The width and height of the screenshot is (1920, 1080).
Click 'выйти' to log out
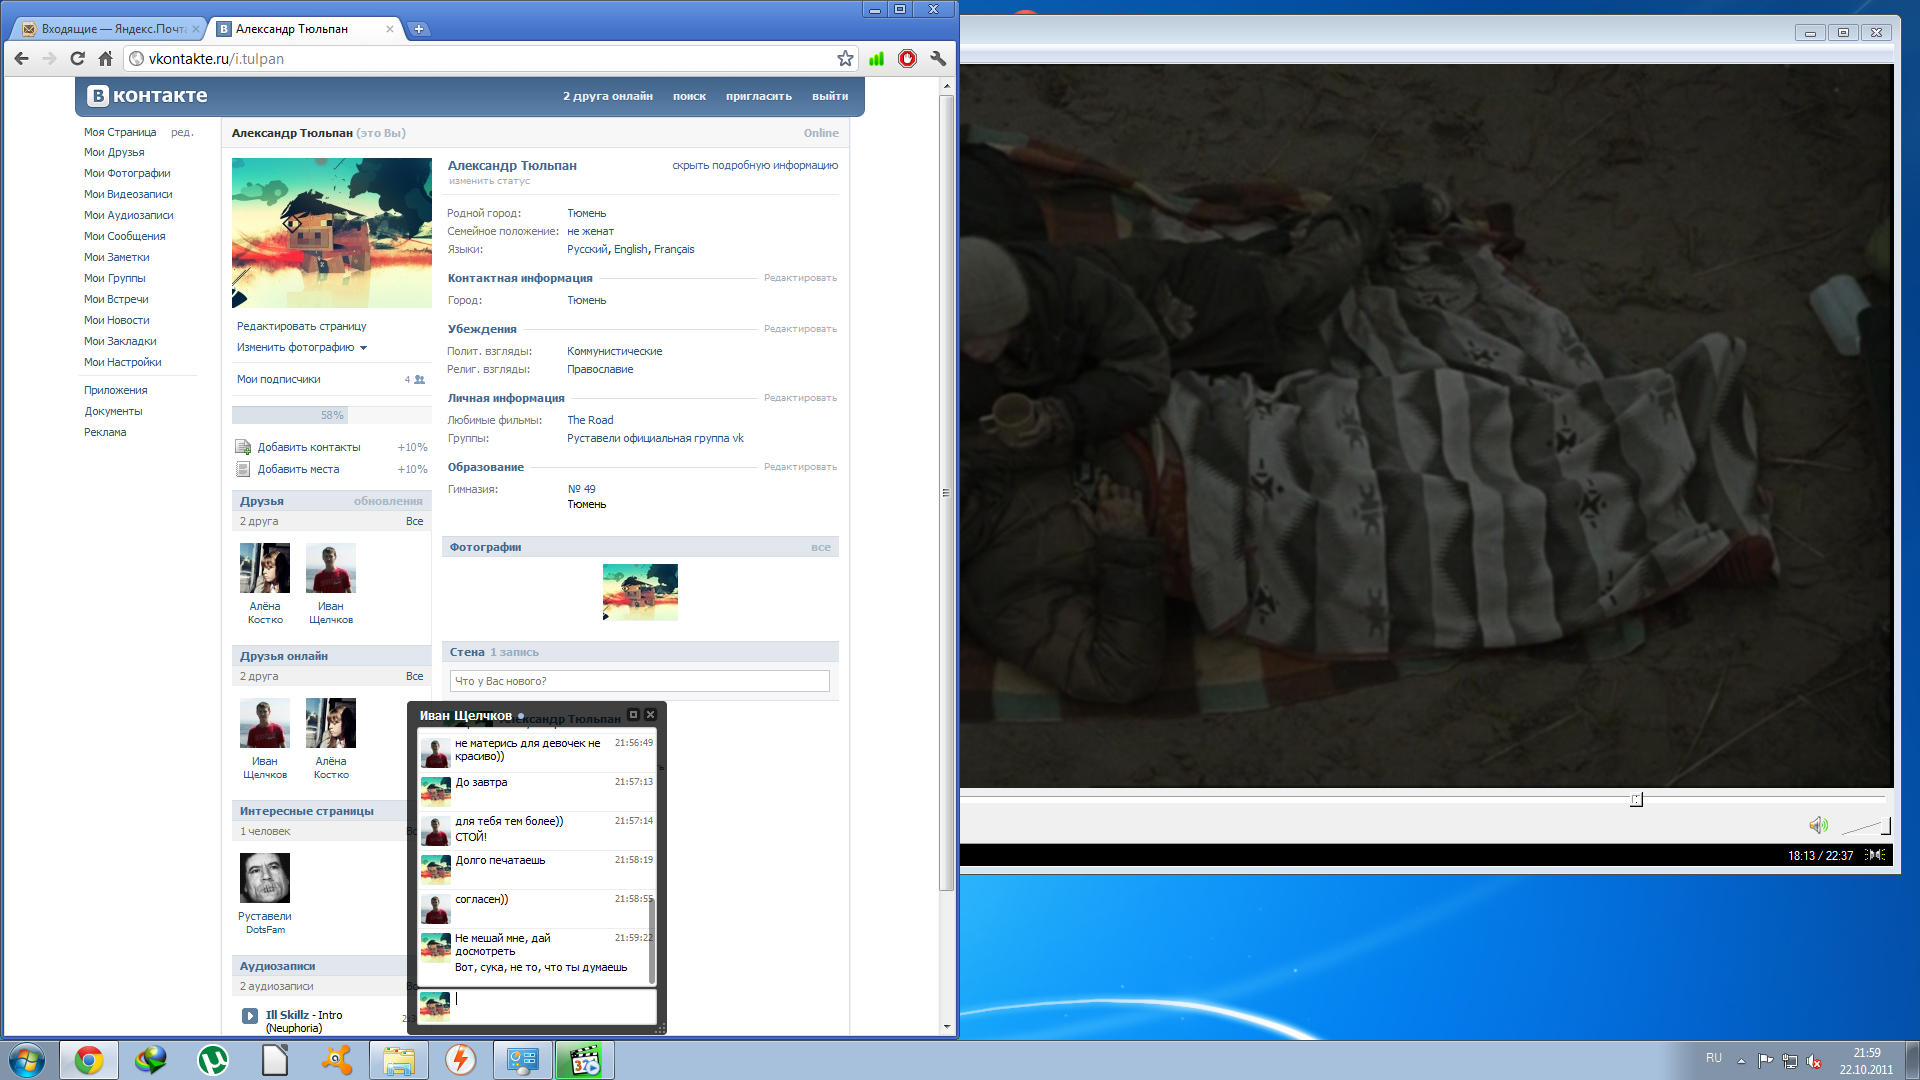(x=830, y=96)
